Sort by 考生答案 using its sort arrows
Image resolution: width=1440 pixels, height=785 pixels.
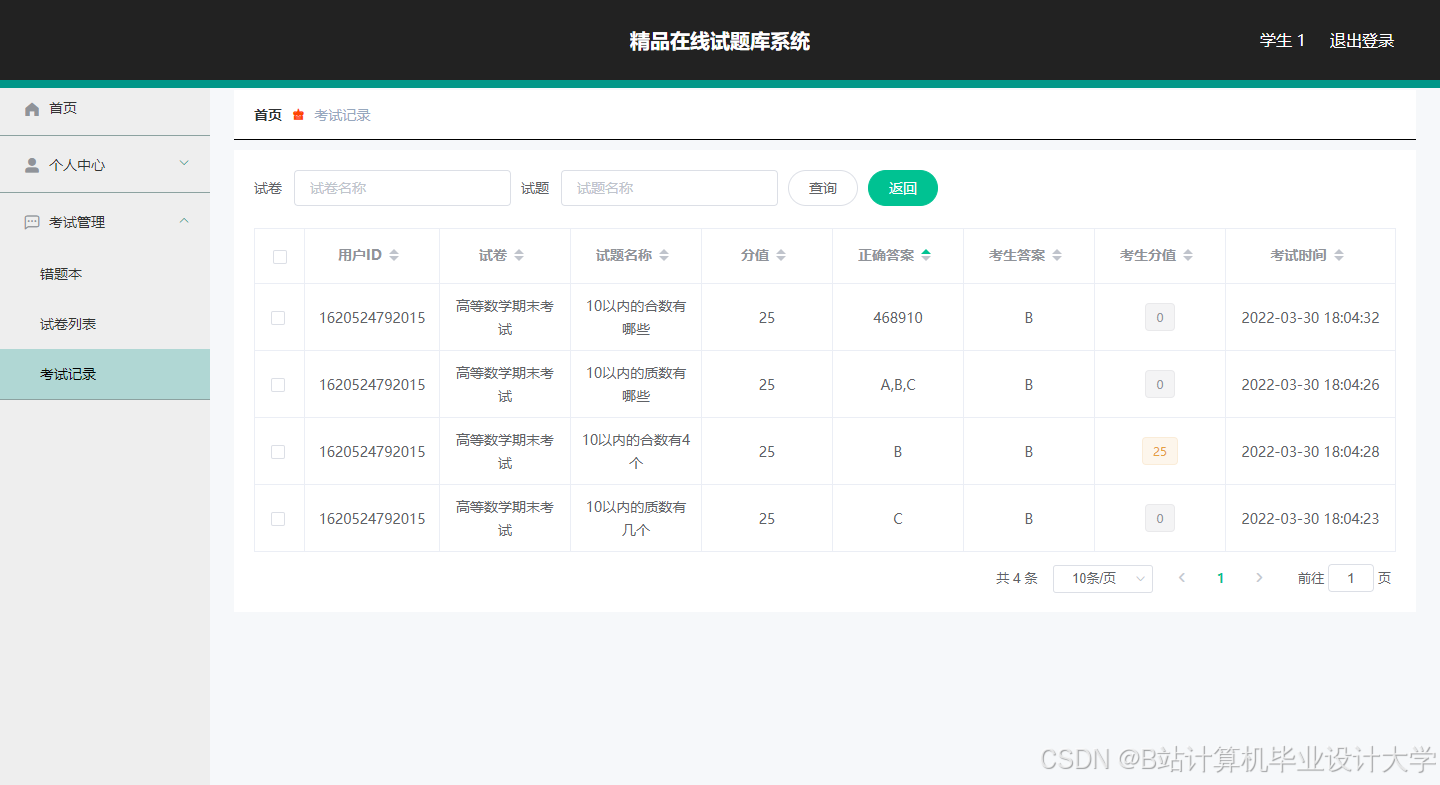pos(1057,256)
